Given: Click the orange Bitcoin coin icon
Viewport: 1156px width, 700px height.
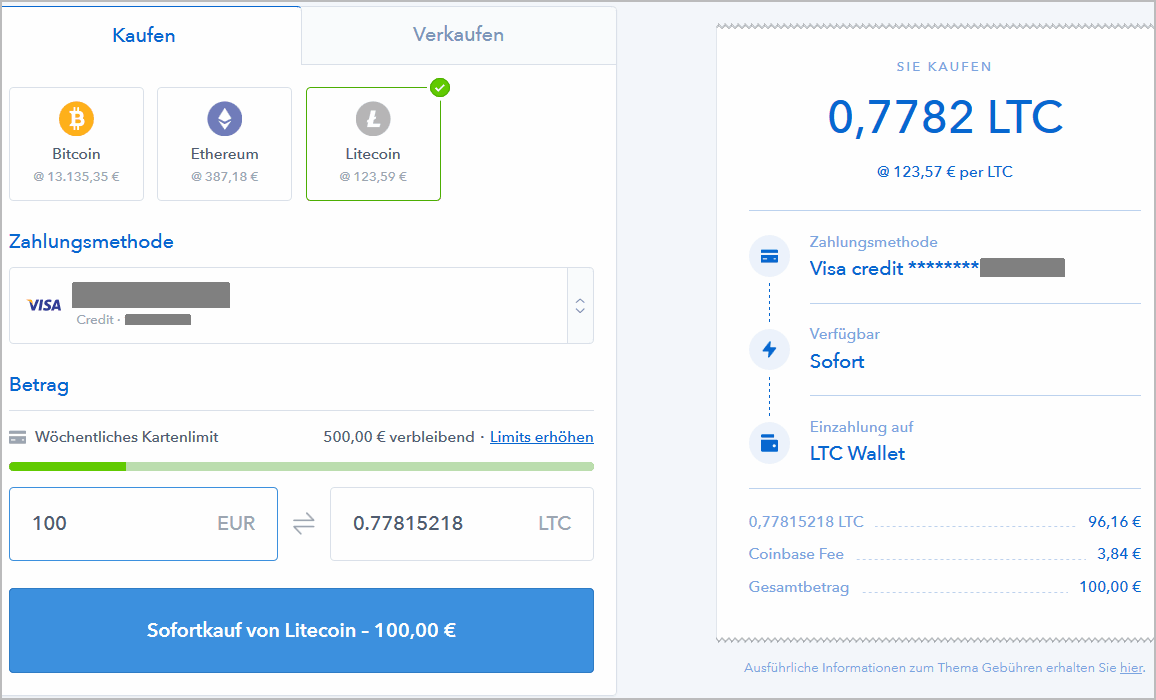Looking at the screenshot, I should pyautogui.click(x=77, y=119).
